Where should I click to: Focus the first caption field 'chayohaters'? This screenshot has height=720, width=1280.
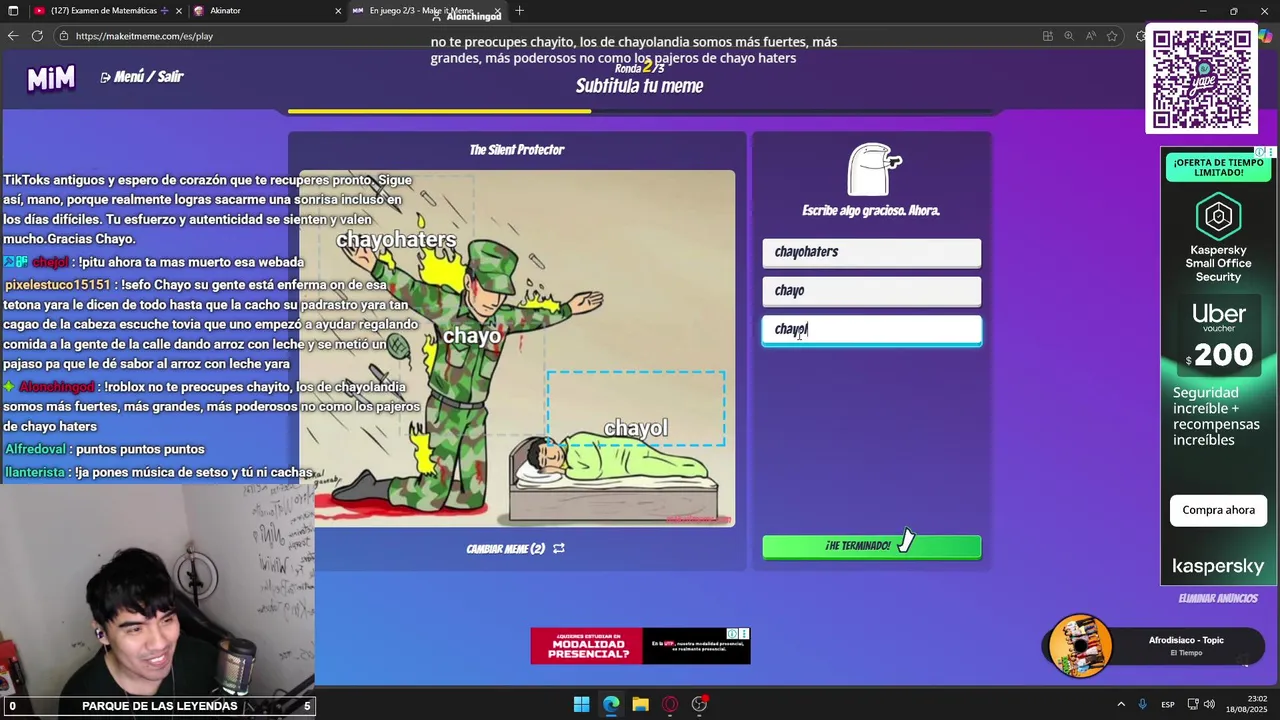(x=871, y=252)
